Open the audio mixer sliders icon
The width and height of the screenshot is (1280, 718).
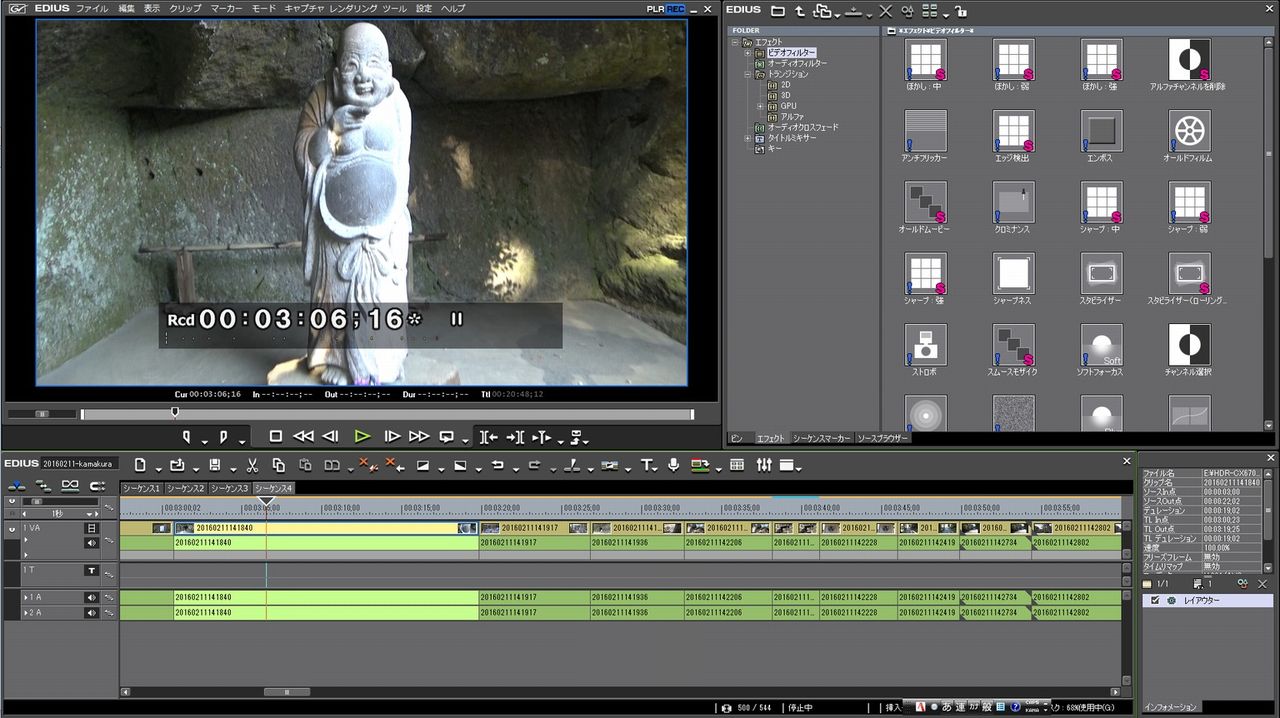pos(764,465)
